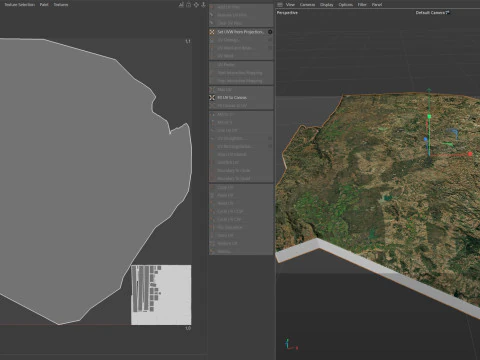Viewport: 480px width, 360px height.
Task: Open the Paint menu in texture editor
Action: coord(44,5)
